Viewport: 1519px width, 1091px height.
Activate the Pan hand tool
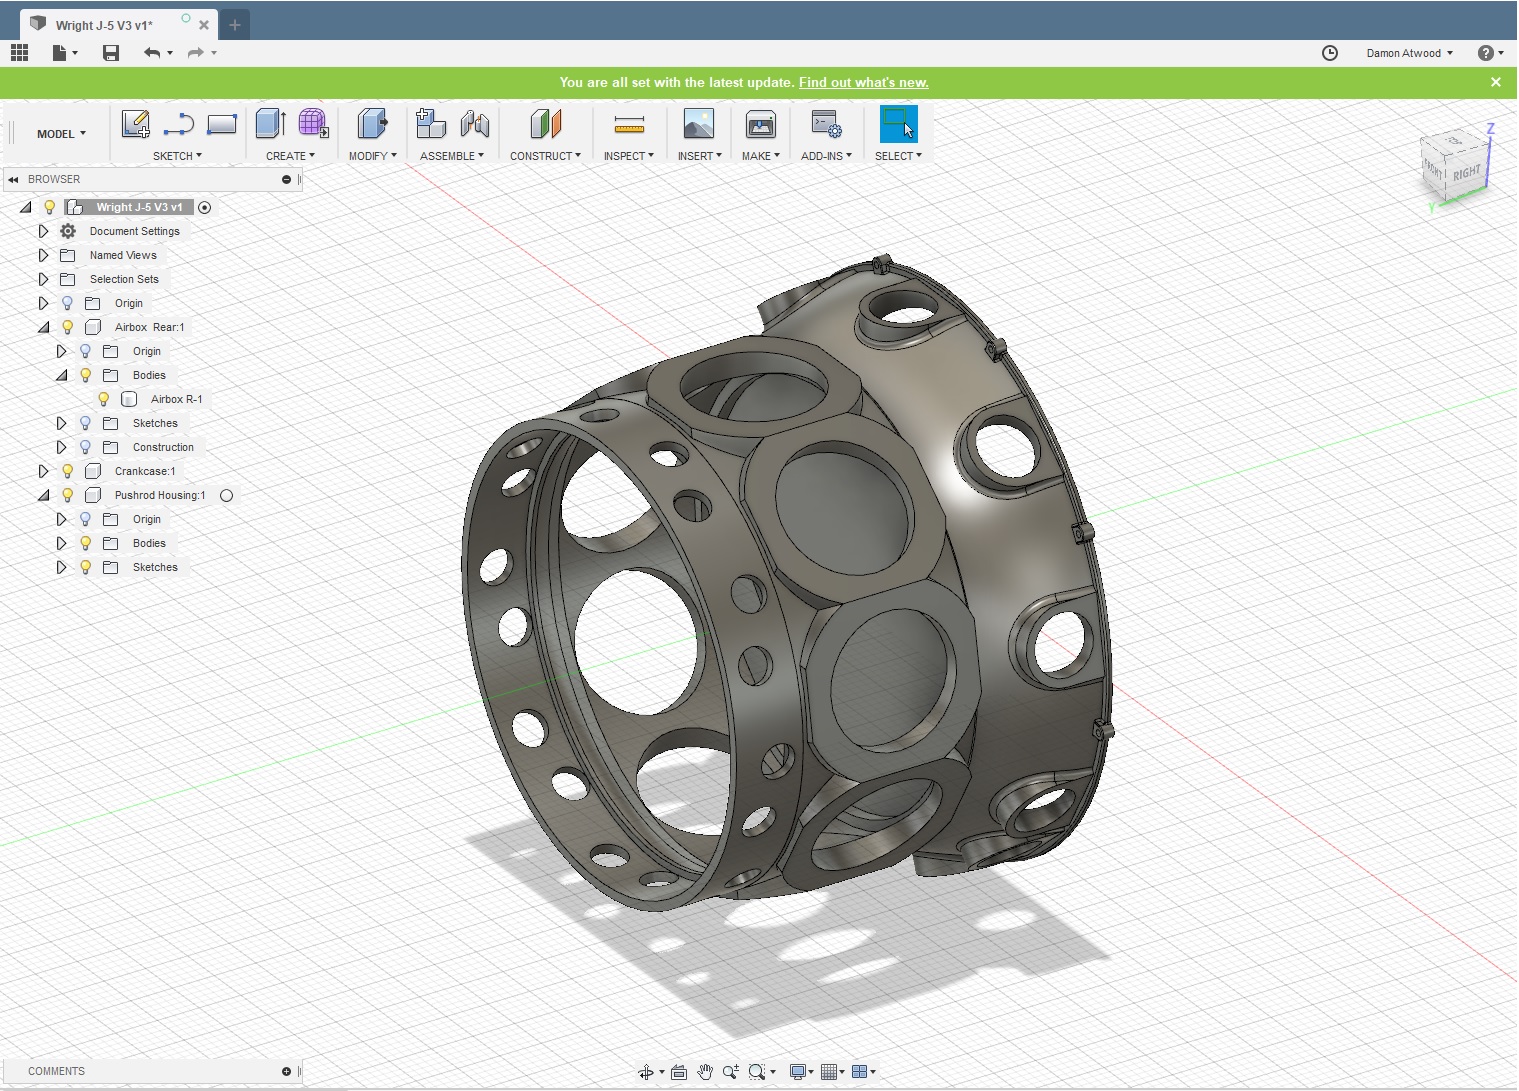pyautogui.click(x=705, y=1072)
